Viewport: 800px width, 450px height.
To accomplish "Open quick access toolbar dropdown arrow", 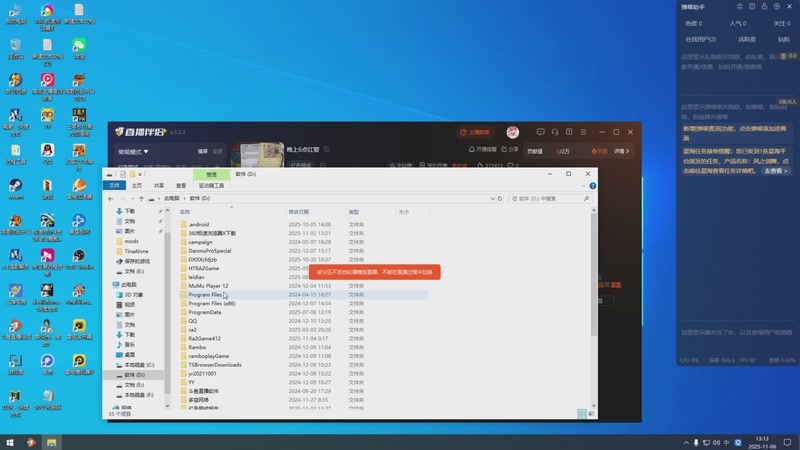I will point(140,174).
